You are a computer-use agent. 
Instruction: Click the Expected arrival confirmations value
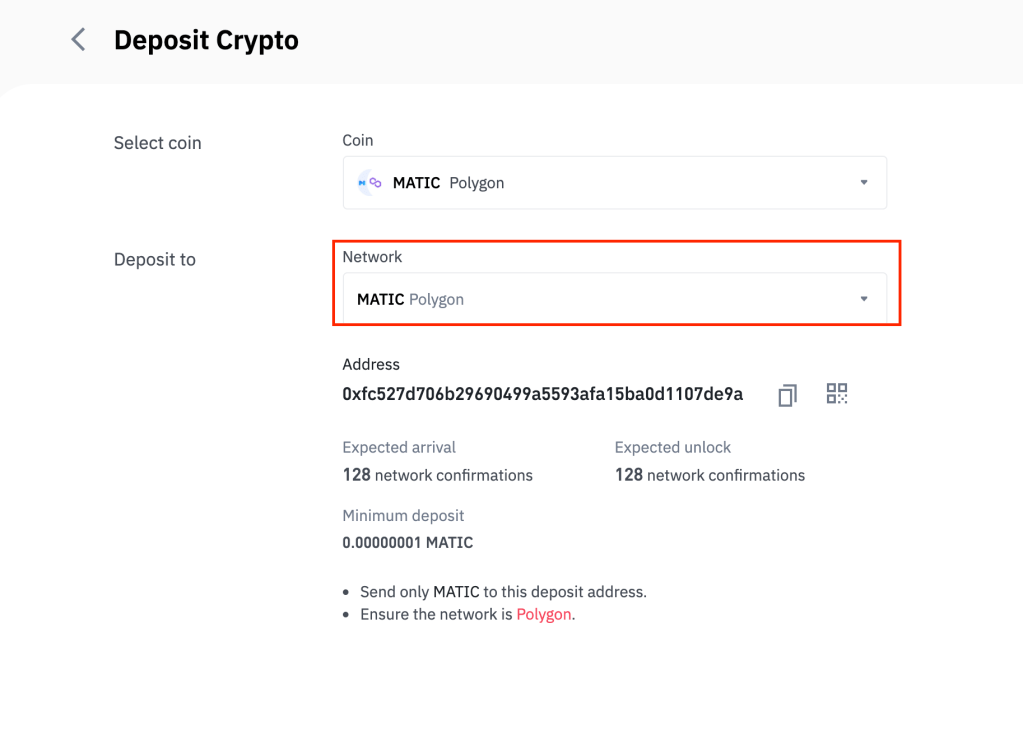tap(437, 475)
